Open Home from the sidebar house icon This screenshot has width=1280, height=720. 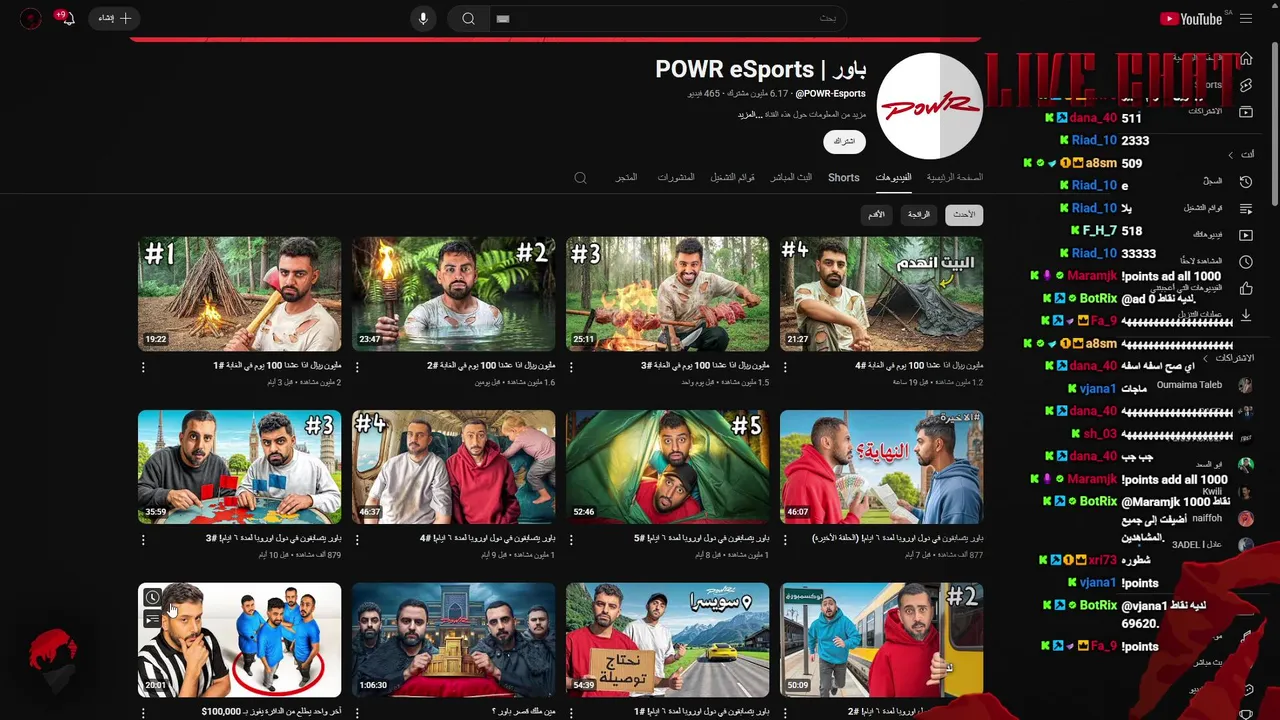(1246, 59)
